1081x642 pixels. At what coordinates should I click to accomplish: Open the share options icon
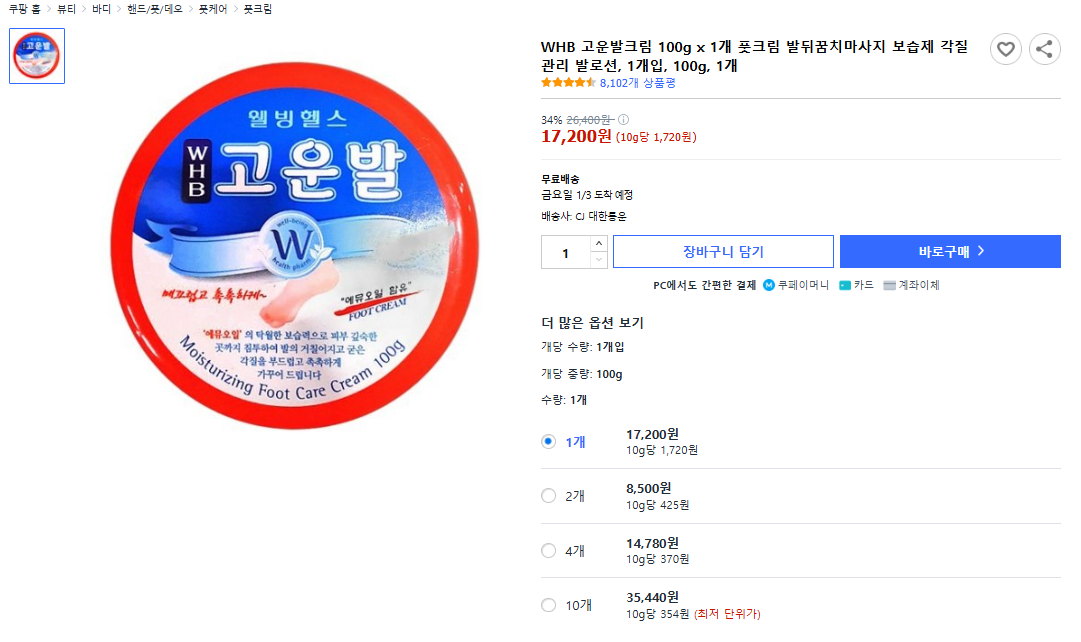click(x=1044, y=47)
